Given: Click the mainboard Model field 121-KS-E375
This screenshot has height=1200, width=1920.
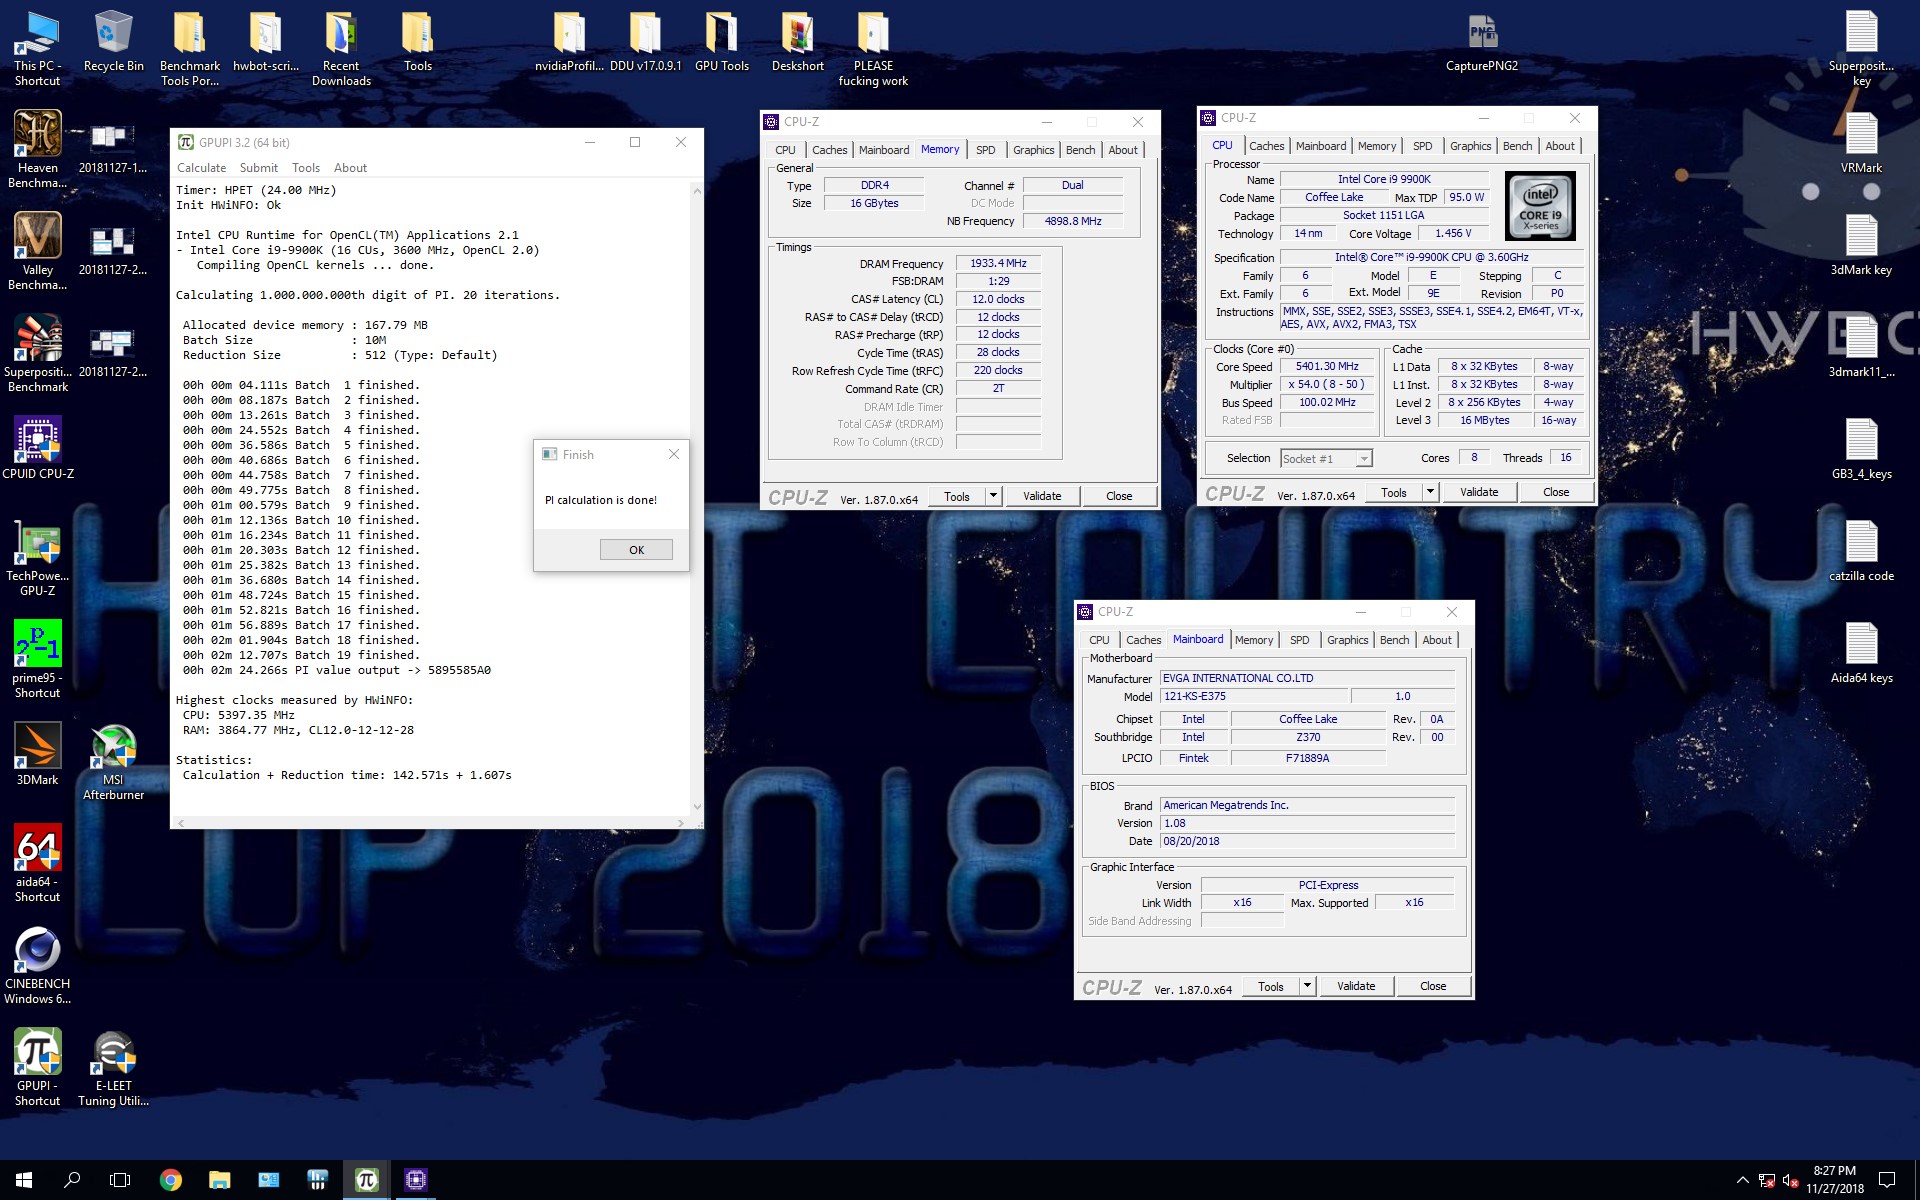Looking at the screenshot, I should tap(1253, 696).
